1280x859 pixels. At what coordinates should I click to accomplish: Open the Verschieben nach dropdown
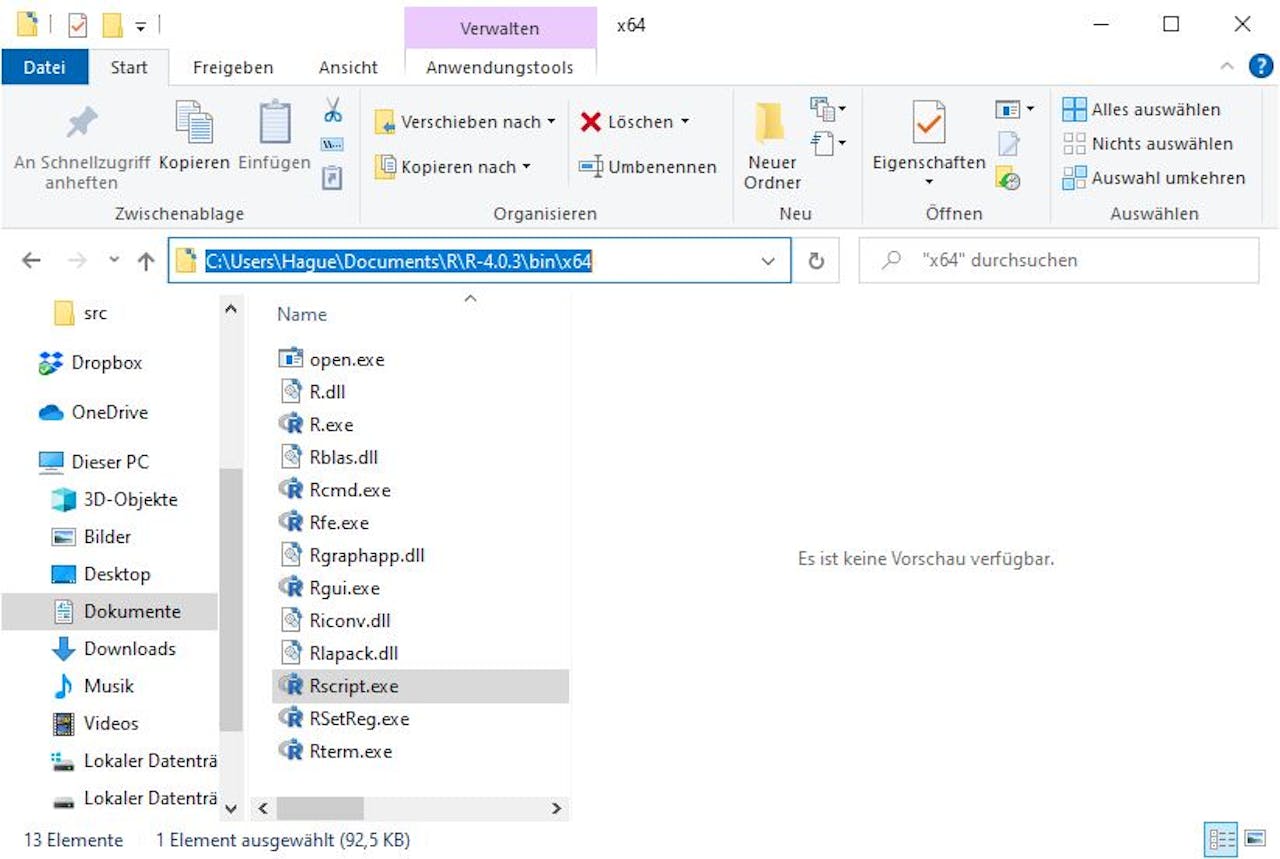(x=465, y=122)
